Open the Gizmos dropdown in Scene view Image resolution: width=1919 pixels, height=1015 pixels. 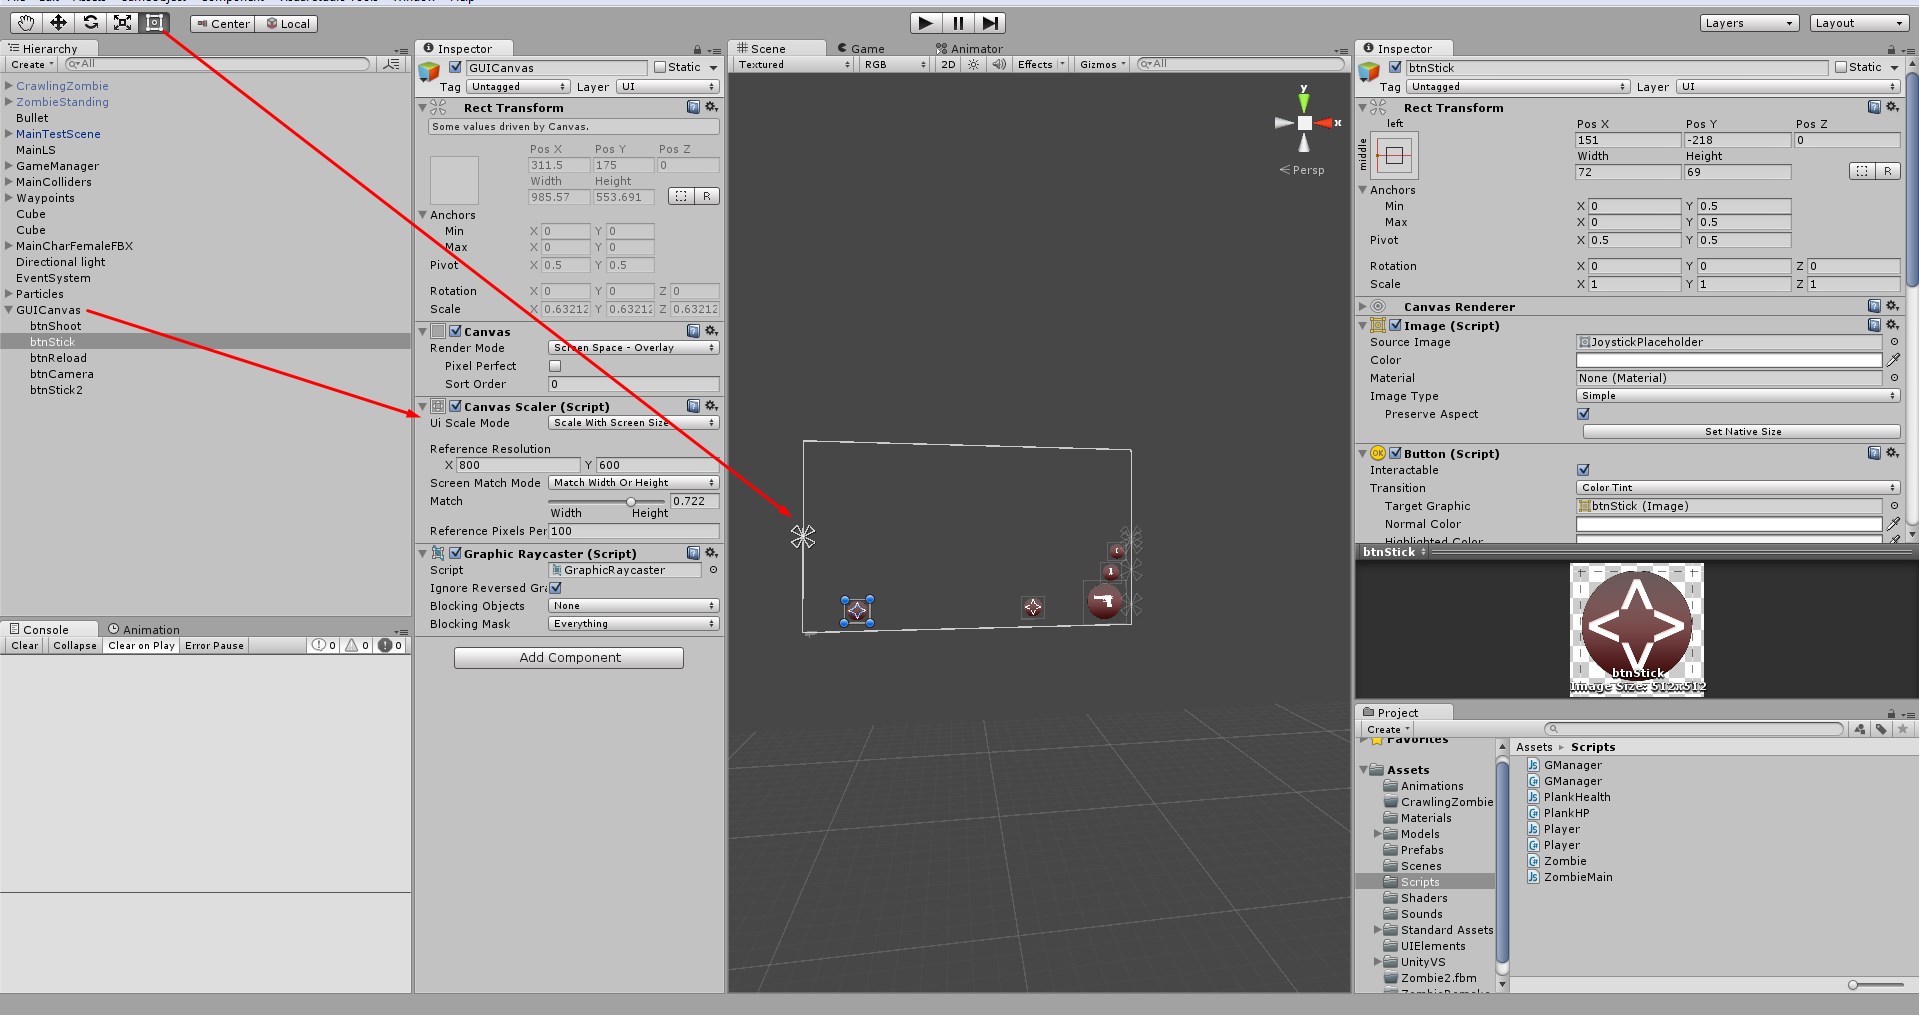pyautogui.click(x=1103, y=64)
